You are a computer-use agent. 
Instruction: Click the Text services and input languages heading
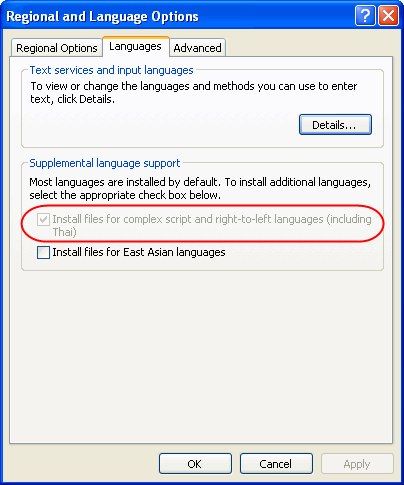[111, 70]
